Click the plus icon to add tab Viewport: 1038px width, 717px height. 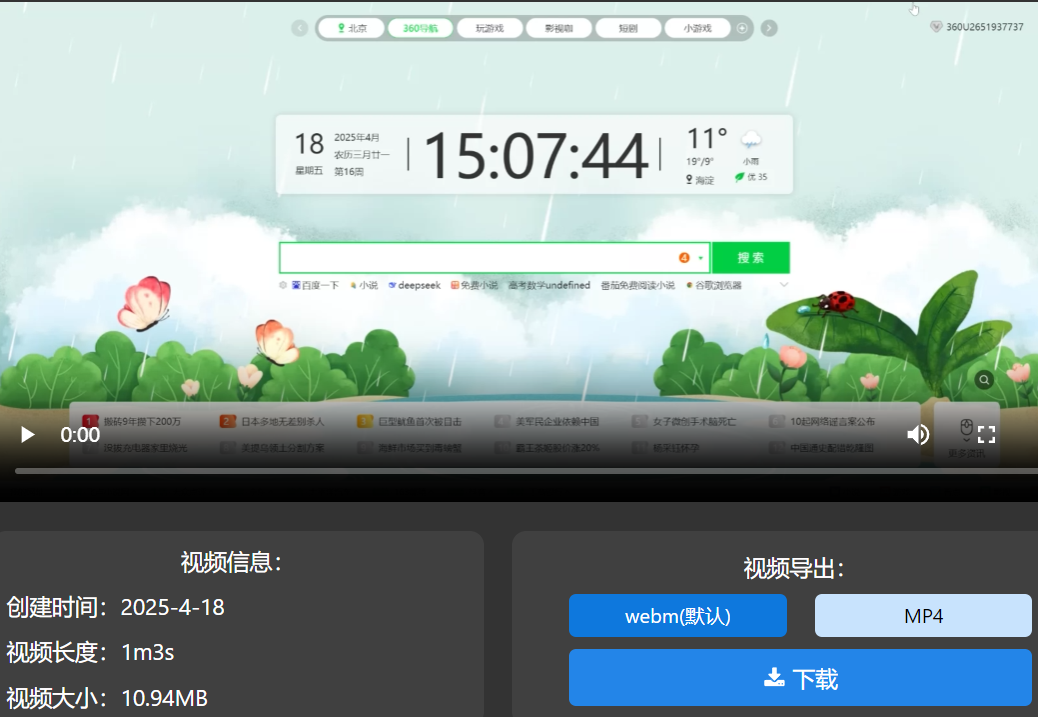[742, 28]
